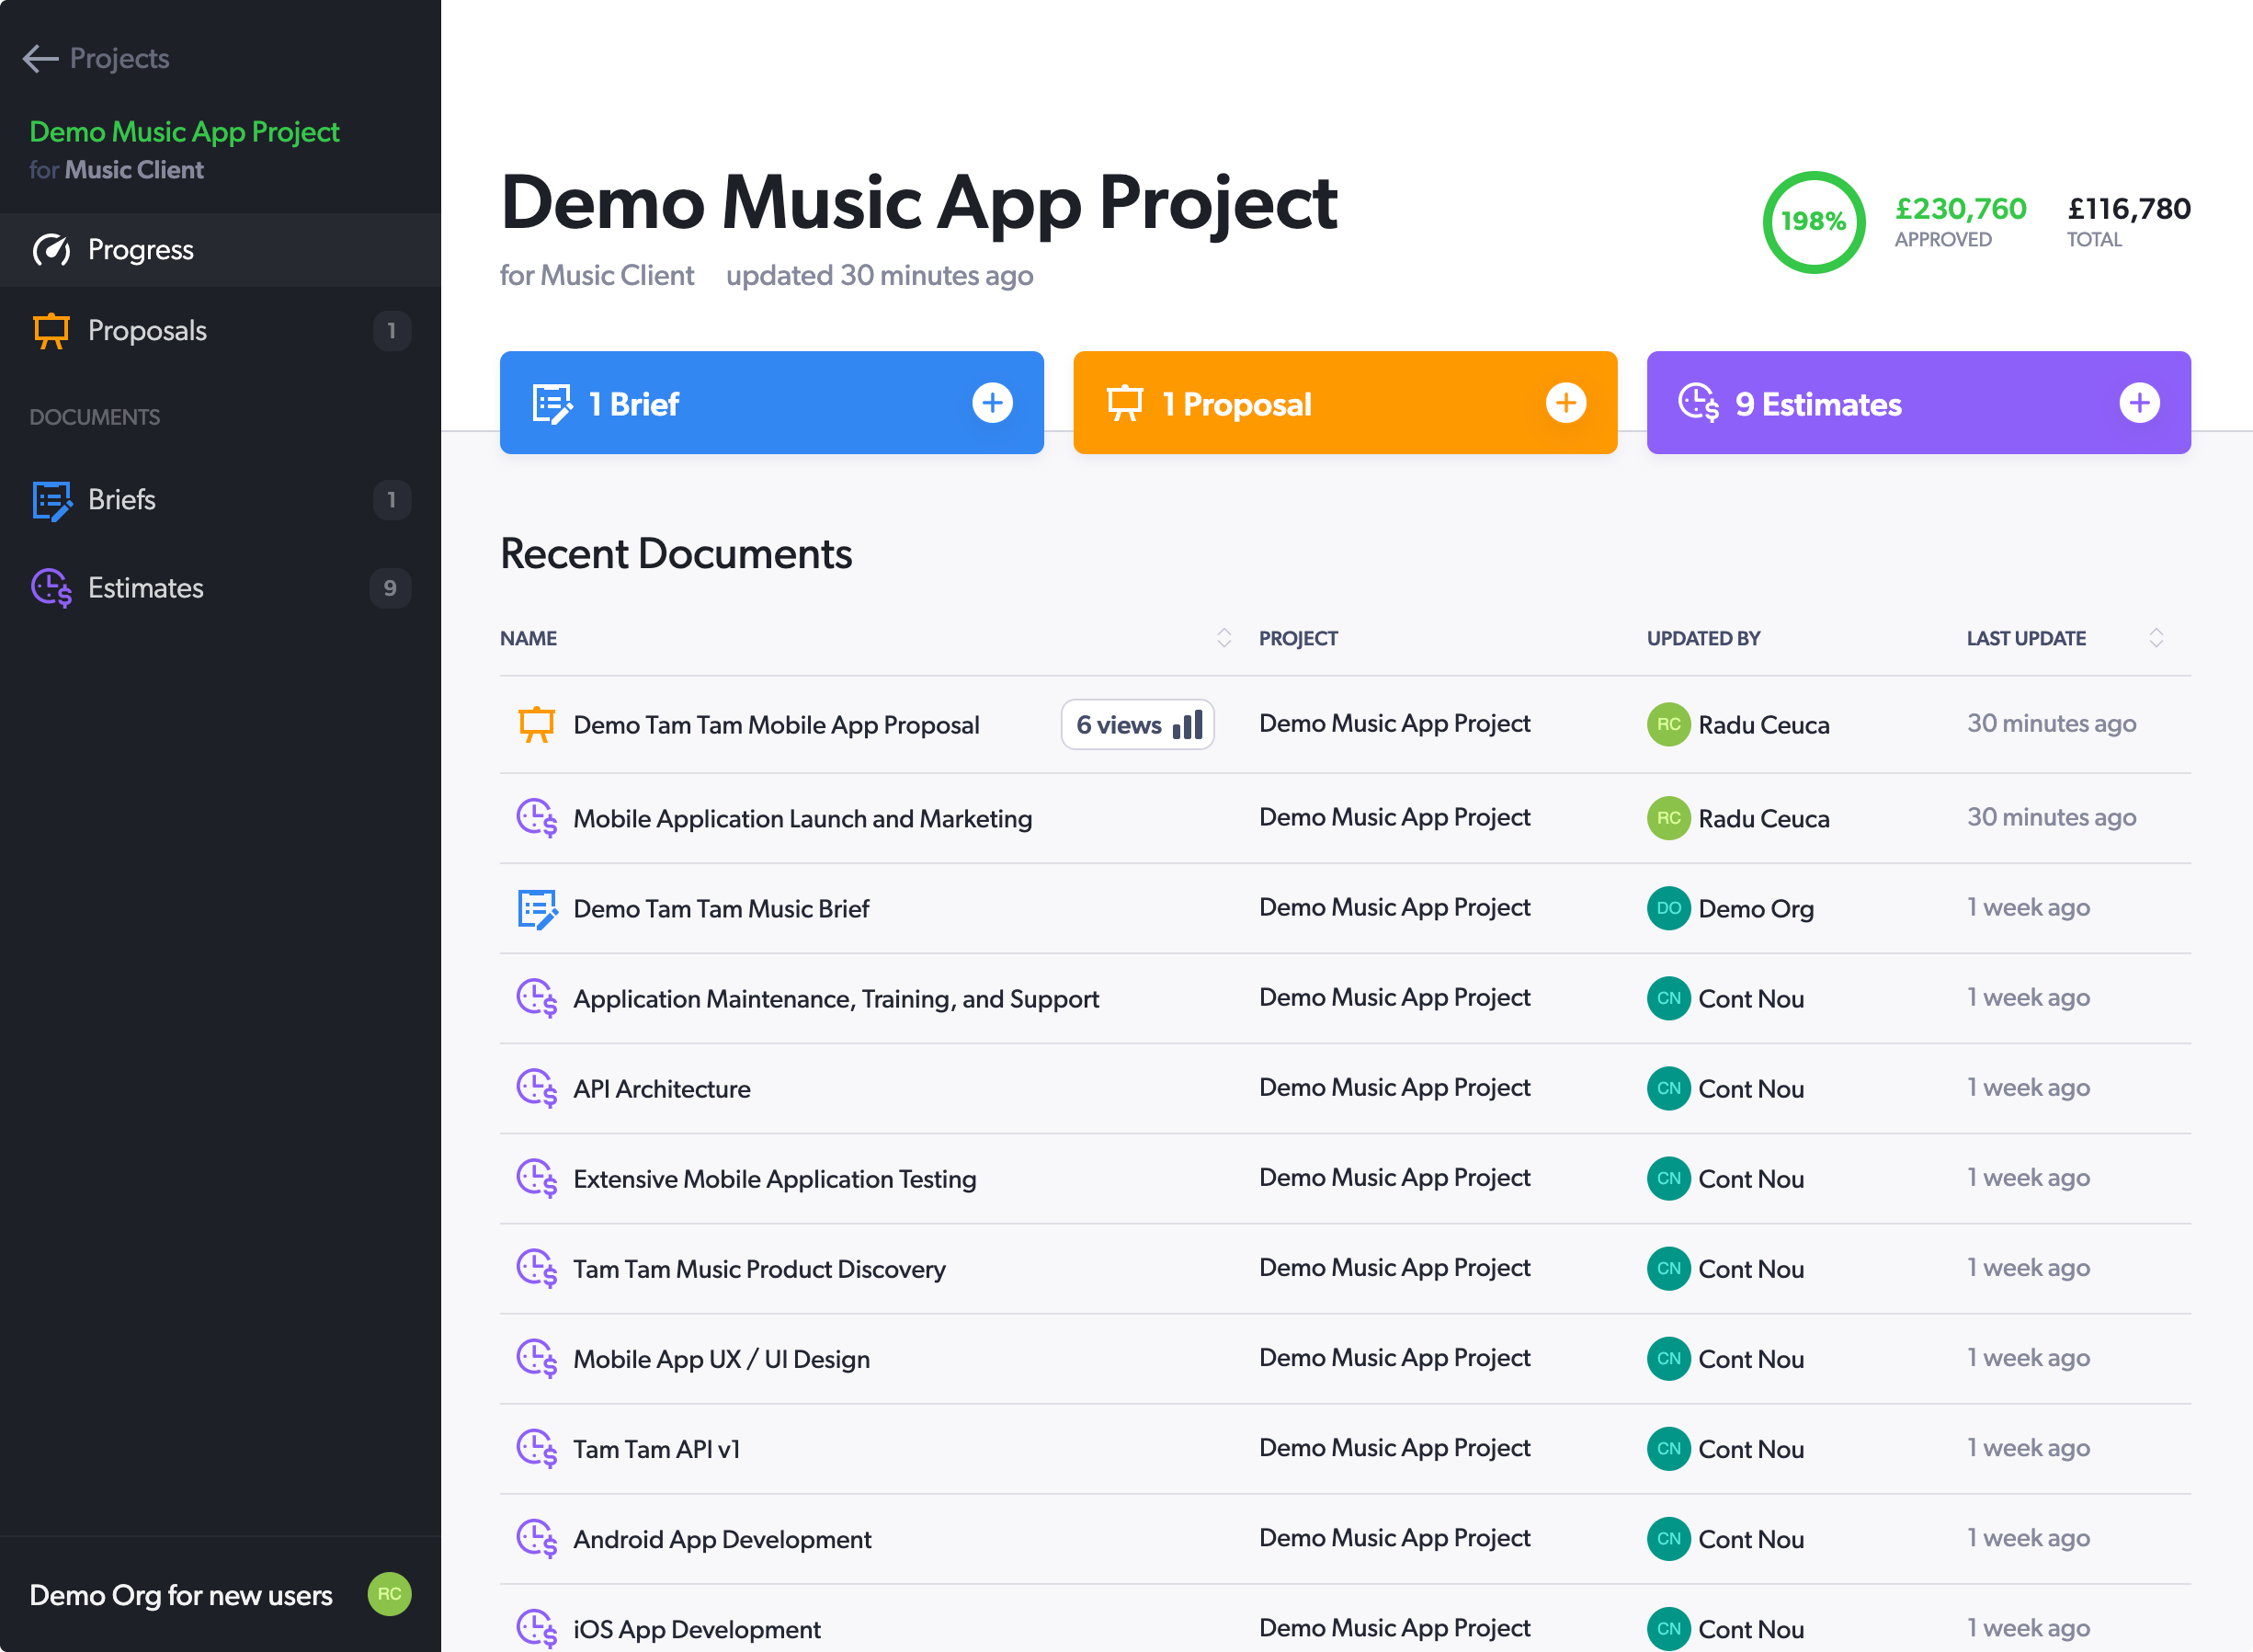Click the plus icon on Brief card

coord(992,403)
